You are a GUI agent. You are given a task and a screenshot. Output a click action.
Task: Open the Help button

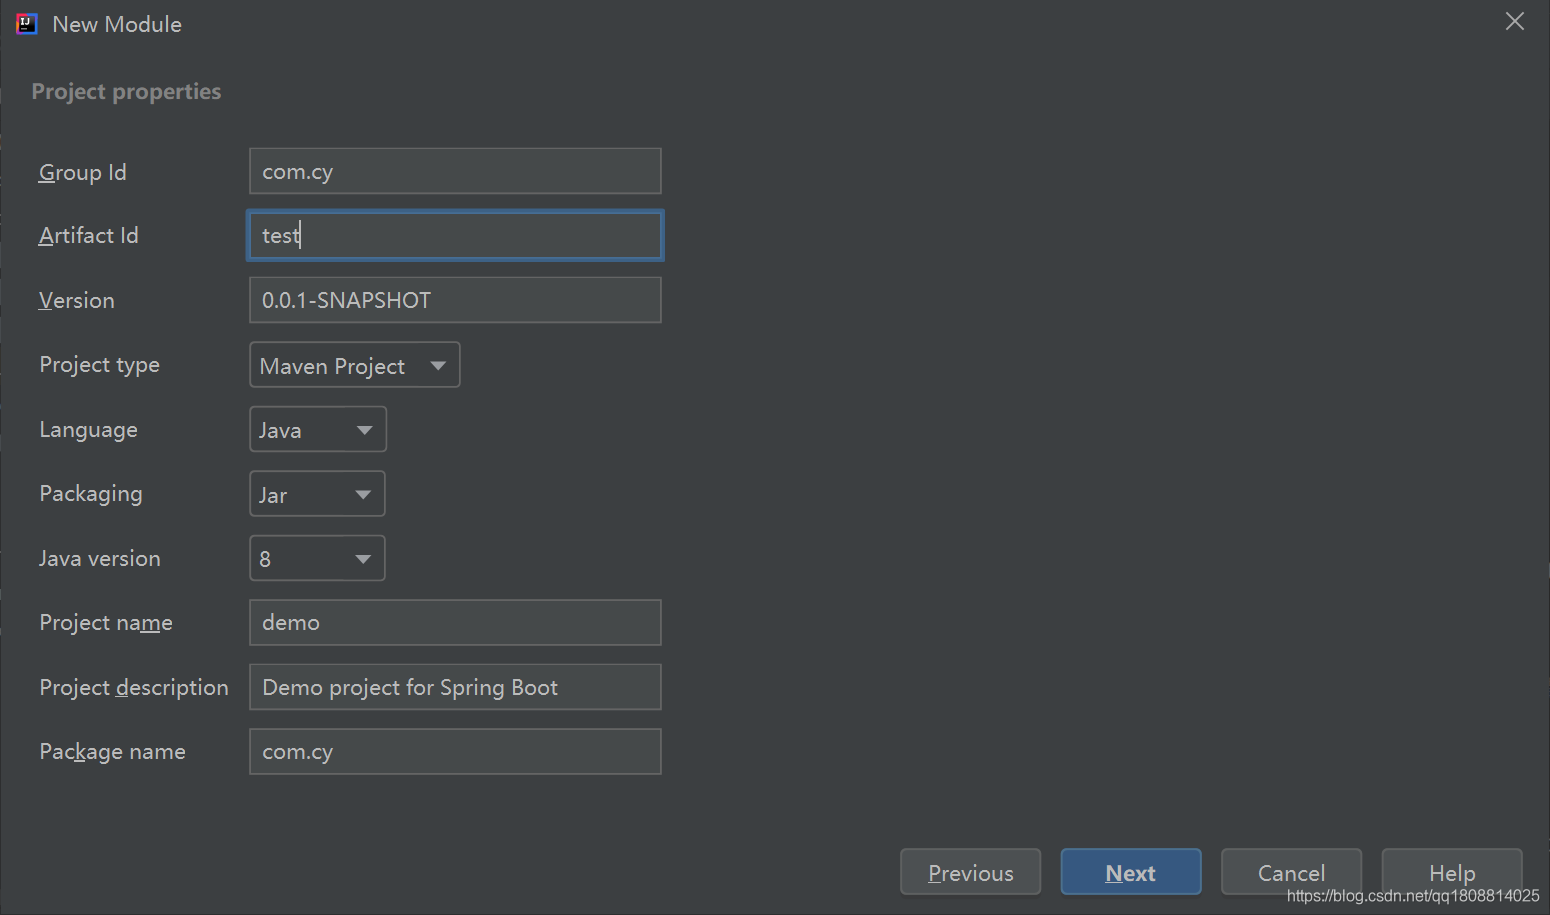pos(1451,872)
